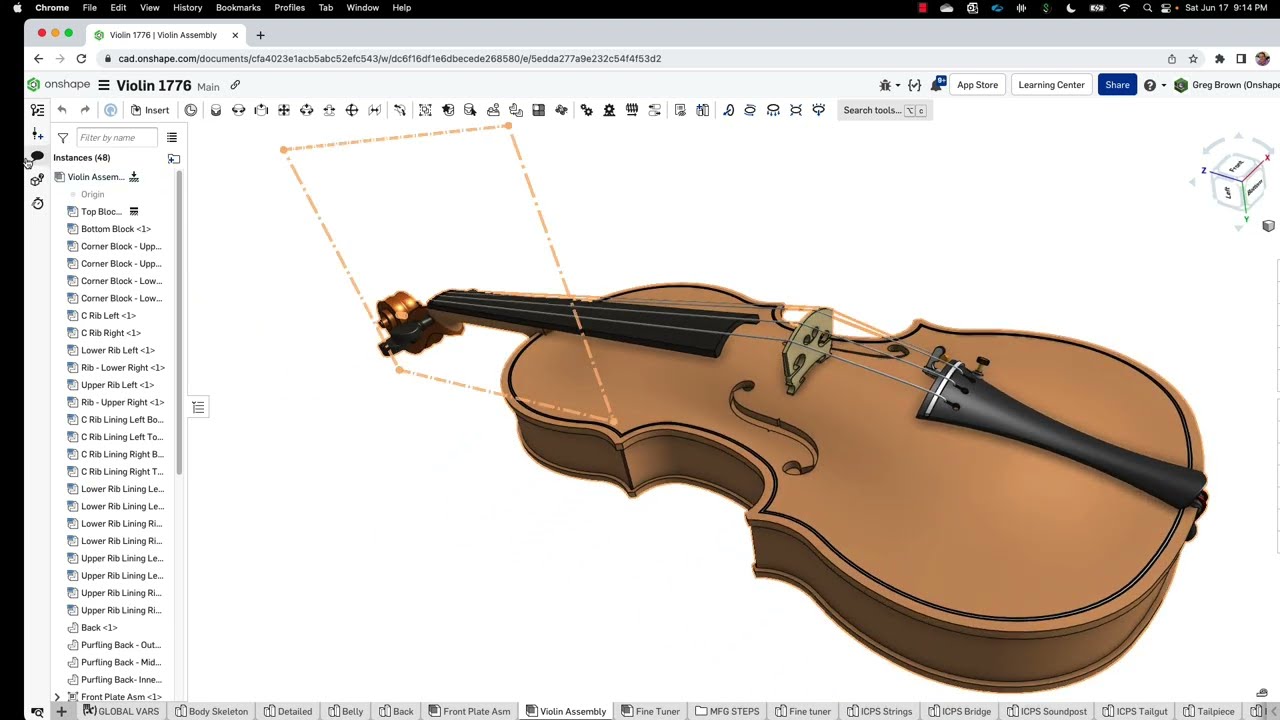Open the Configurations panel icon in sidebar
Image resolution: width=1280 pixels, height=720 pixels.
tap(37, 180)
